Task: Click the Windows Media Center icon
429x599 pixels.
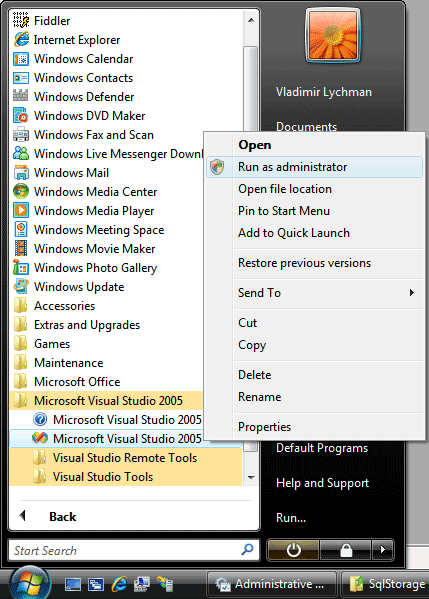Action: tap(21, 191)
